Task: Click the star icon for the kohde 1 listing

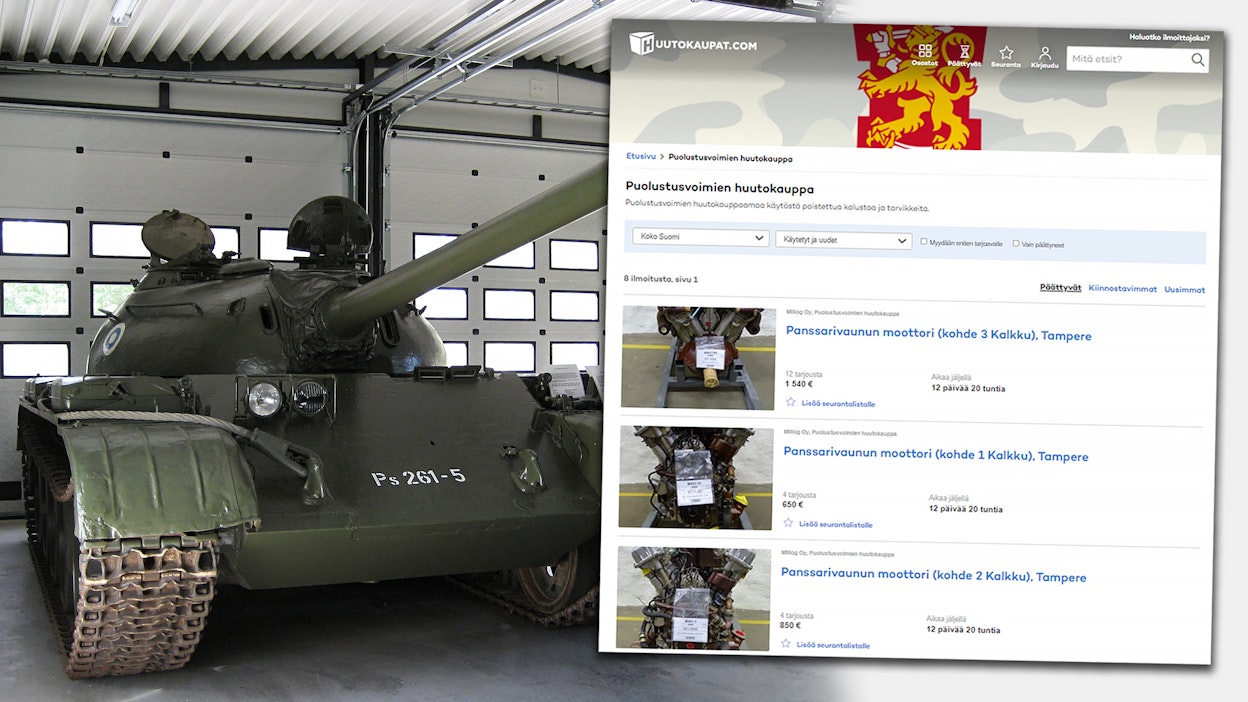Action: tap(788, 523)
